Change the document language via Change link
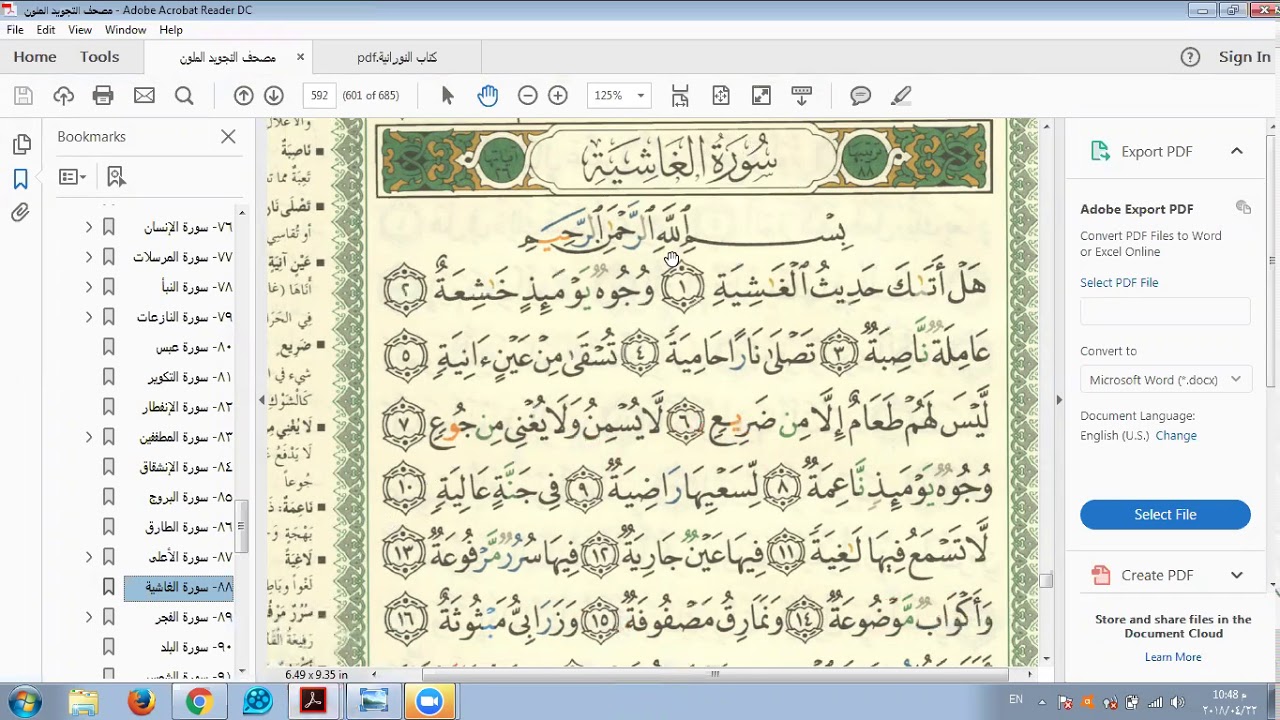This screenshot has width=1280, height=720. click(x=1176, y=436)
